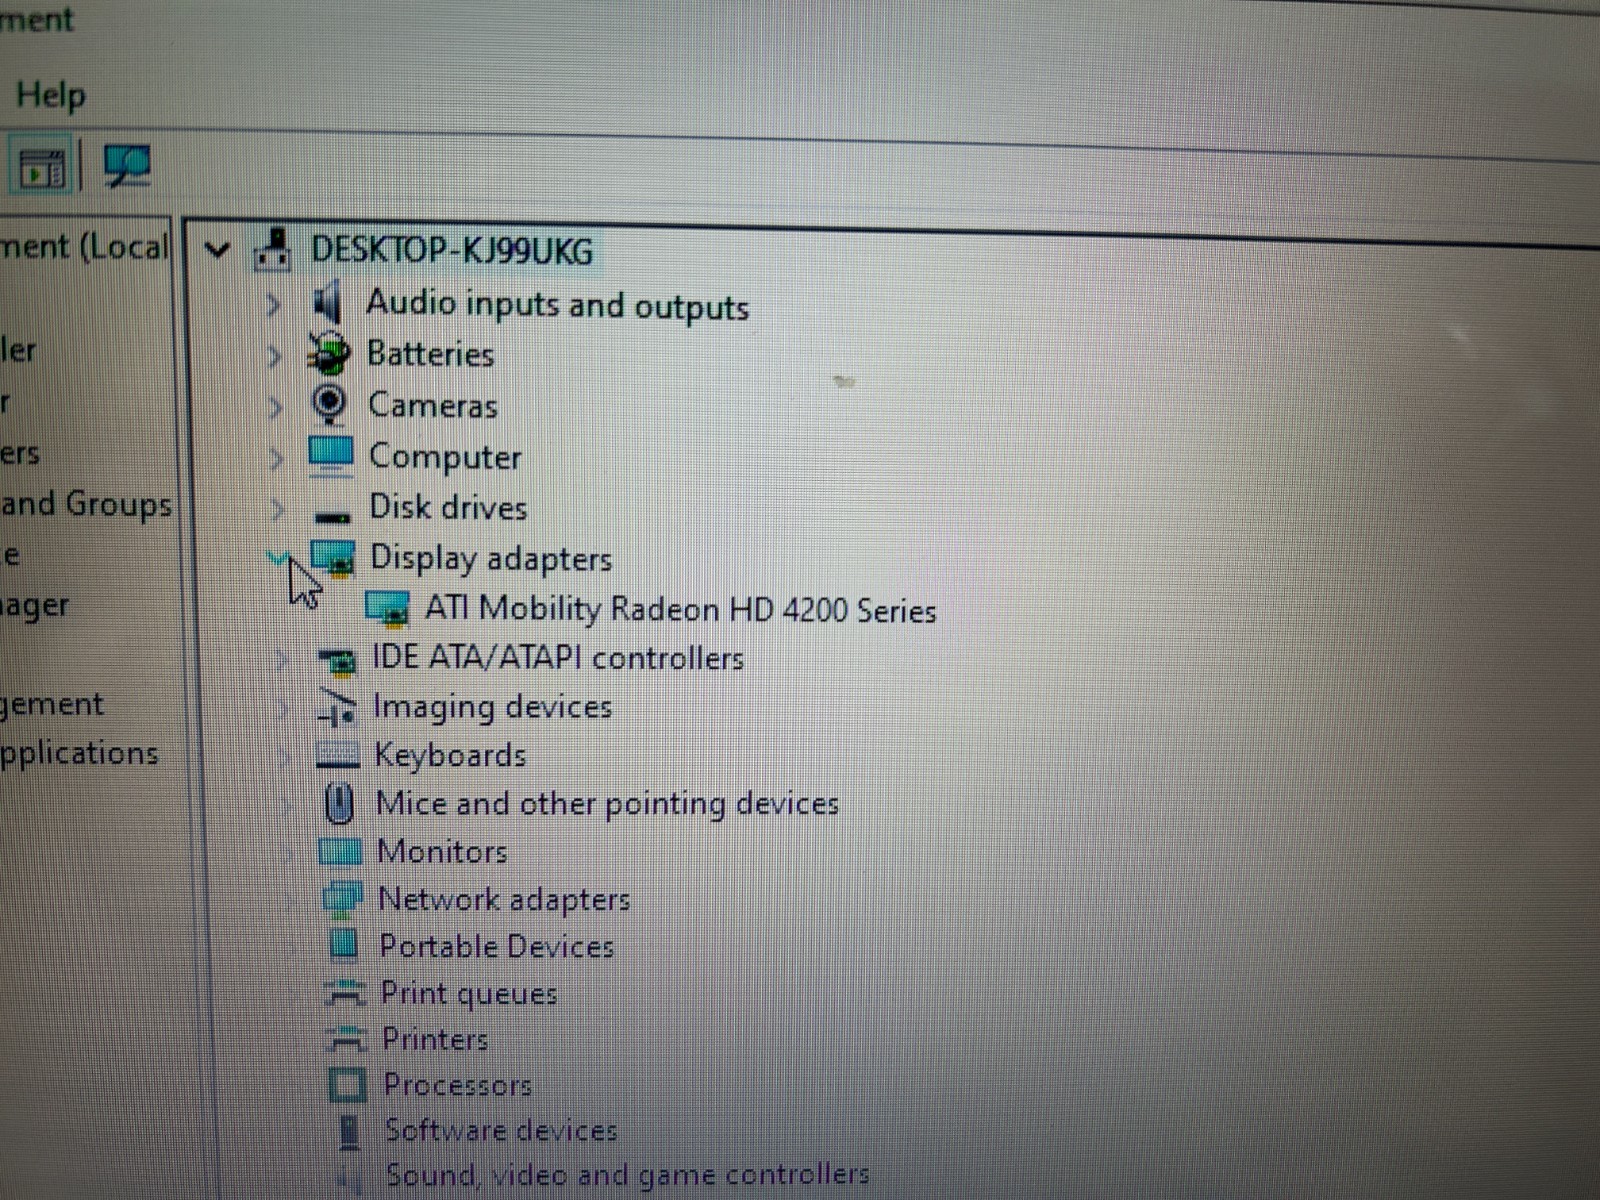1600x1200 pixels.
Task: Expand the Disk drives category
Action: coord(277,510)
